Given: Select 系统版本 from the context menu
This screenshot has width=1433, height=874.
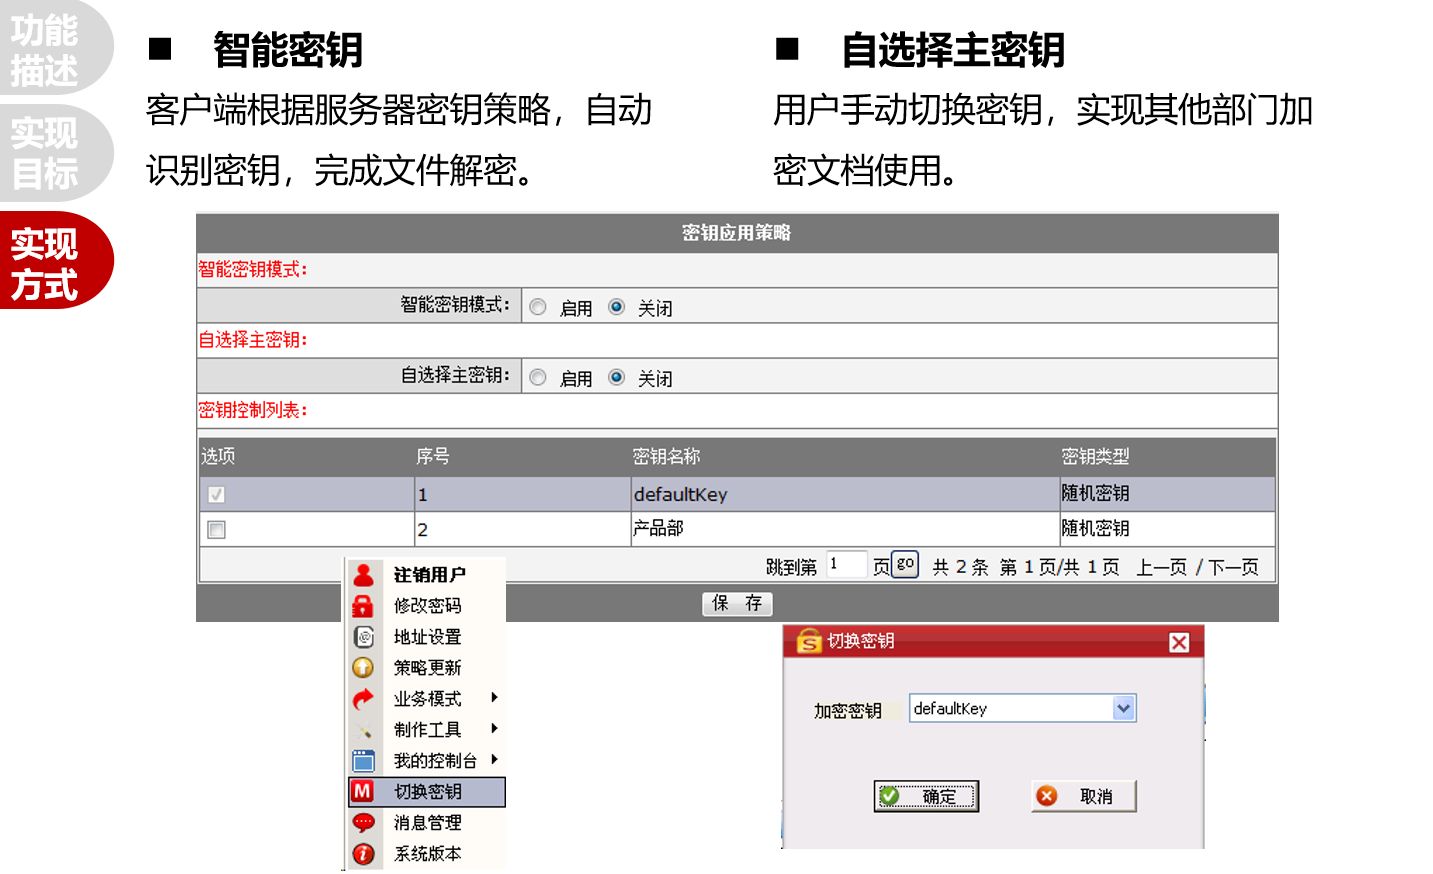Looking at the screenshot, I should (427, 854).
